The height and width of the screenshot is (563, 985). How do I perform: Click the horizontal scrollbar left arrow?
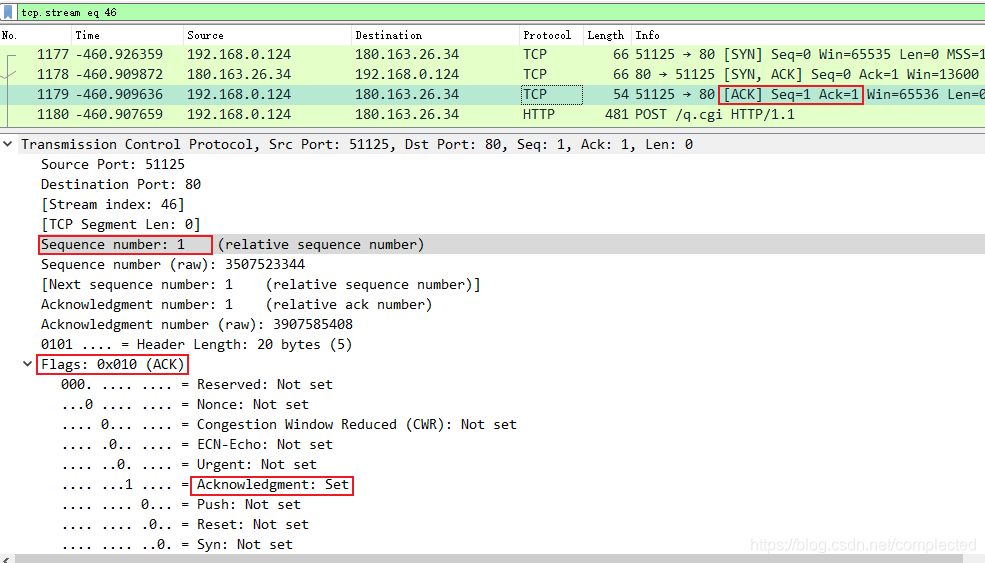[x=6, y=559]
